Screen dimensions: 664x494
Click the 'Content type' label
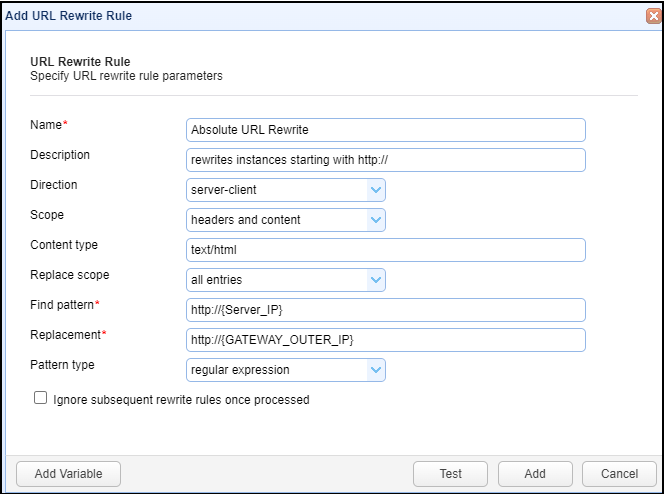point(64,245)
